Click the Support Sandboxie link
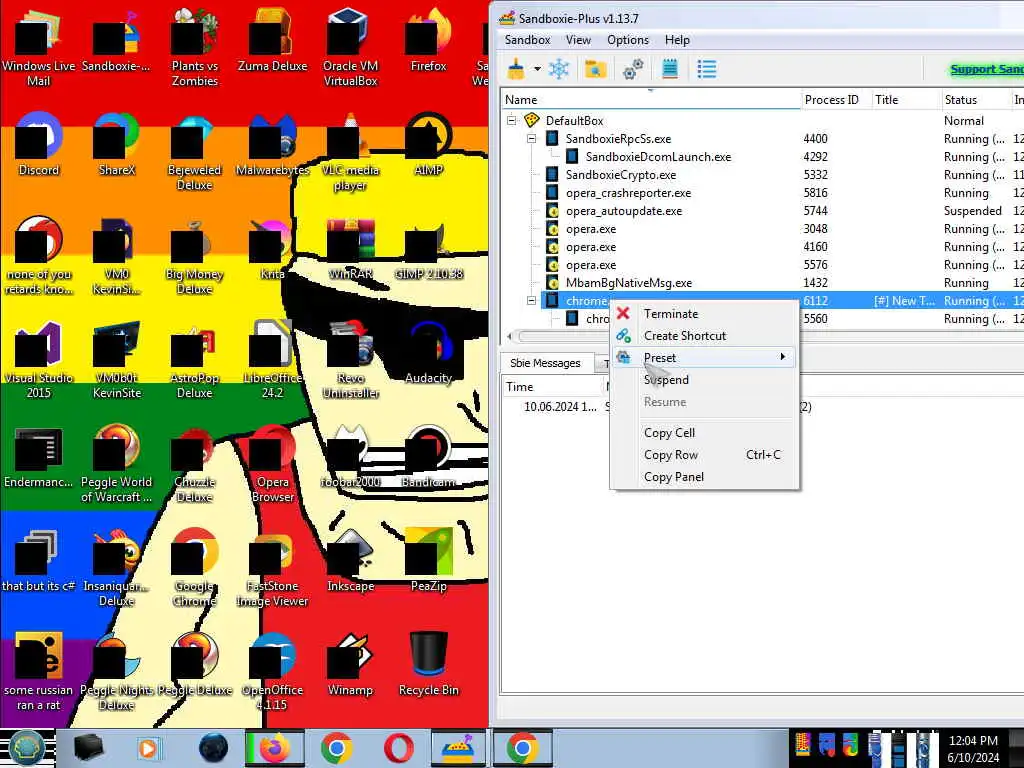The image size is (1024, 768). 986,69
